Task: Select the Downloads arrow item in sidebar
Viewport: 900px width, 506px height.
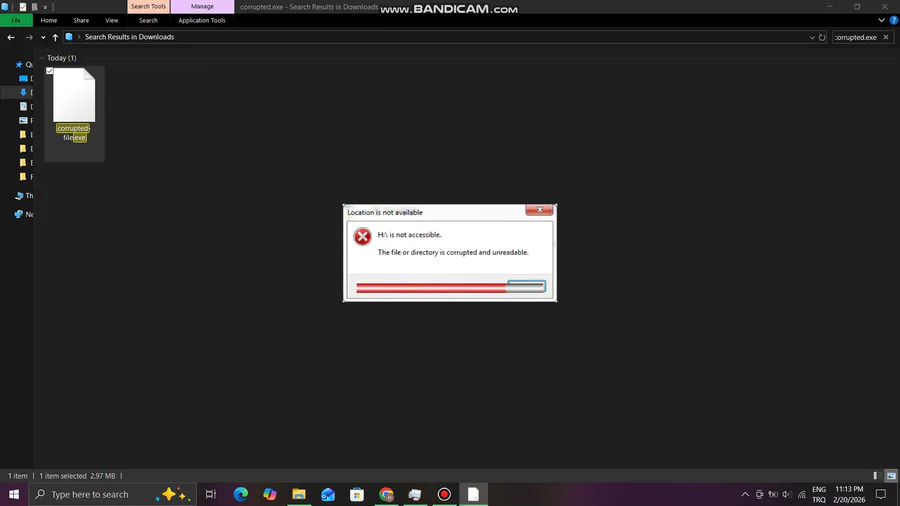Action: 25,92
